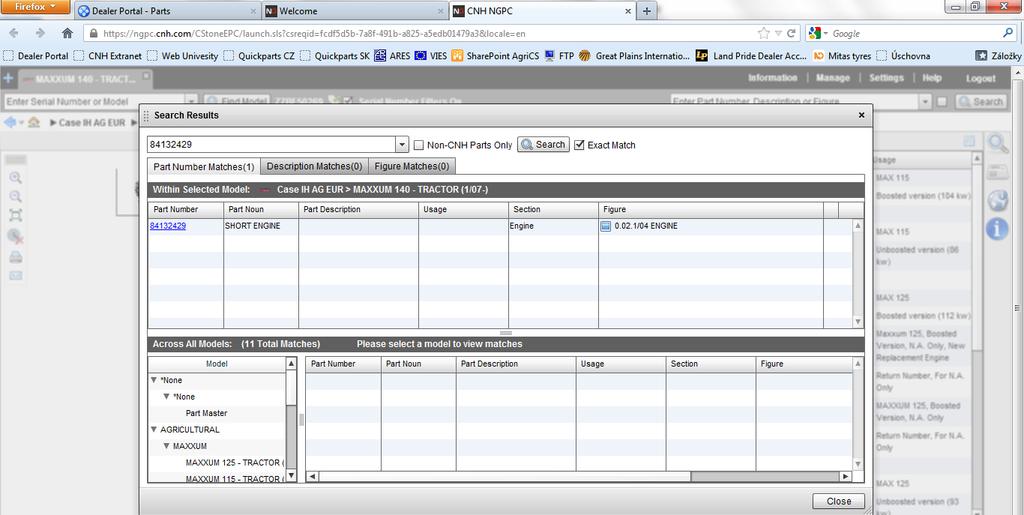Open the serial number or model dropdown arrow

(191, 101)
